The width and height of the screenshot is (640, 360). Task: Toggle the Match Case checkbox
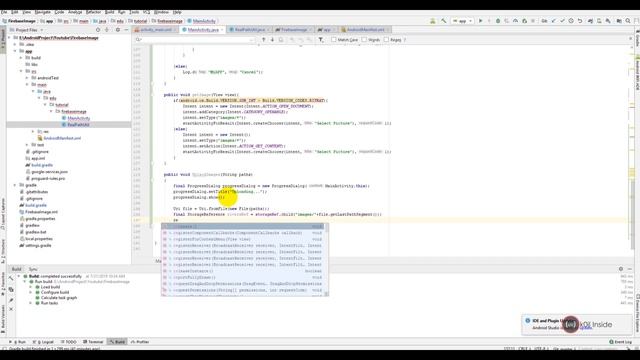334,40
